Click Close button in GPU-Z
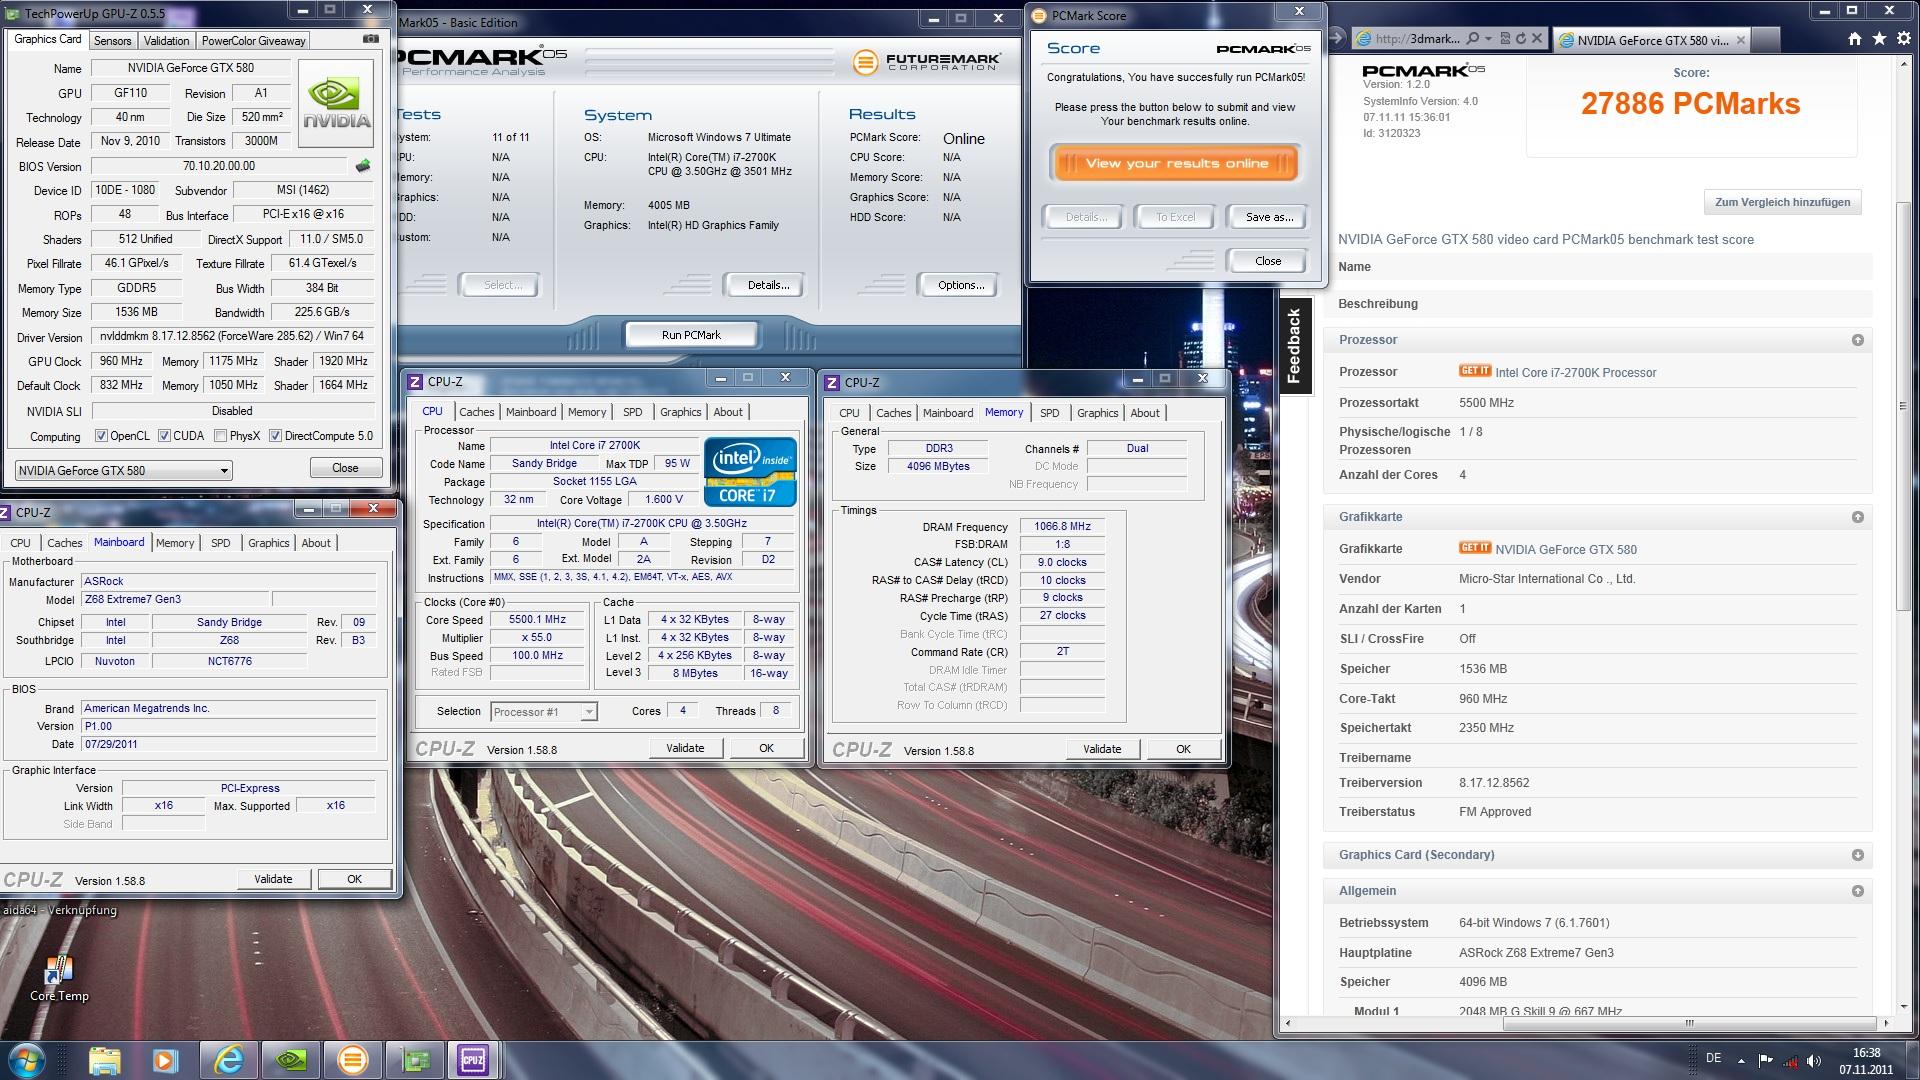Image resolution: width=1920 pixels, height=1080 pixels. 345,468
